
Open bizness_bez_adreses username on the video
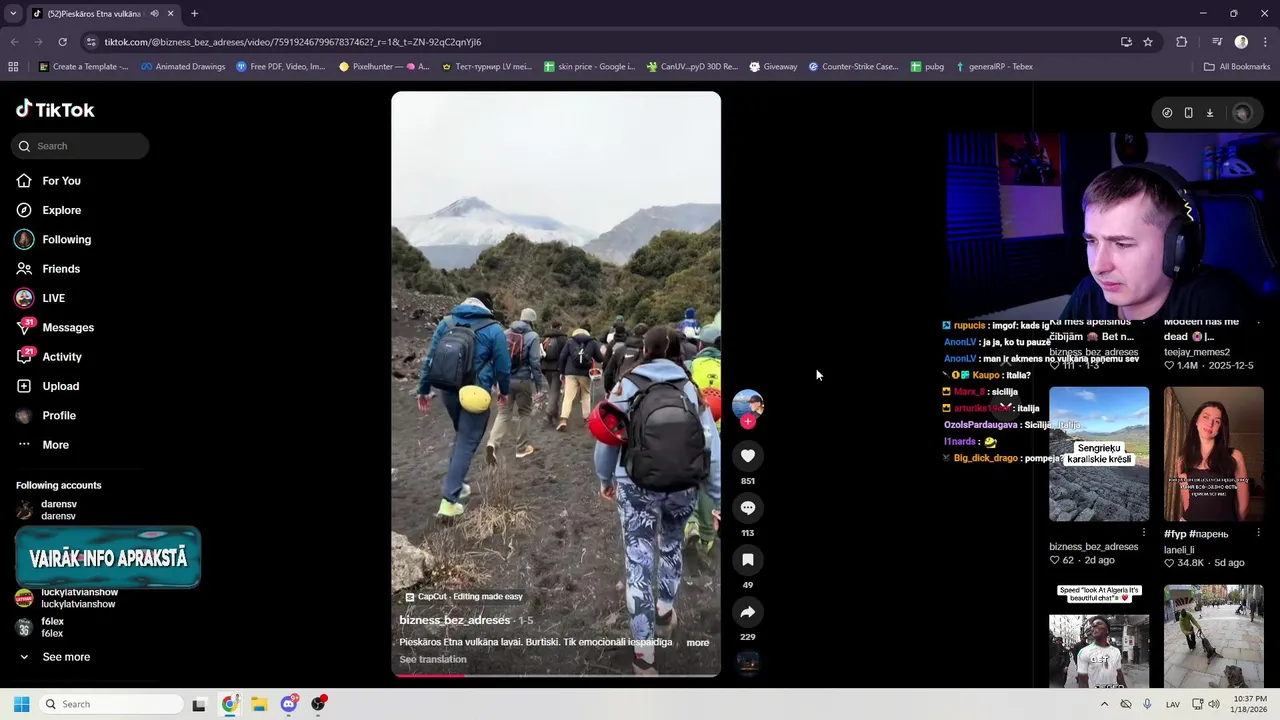coord(455,620)
